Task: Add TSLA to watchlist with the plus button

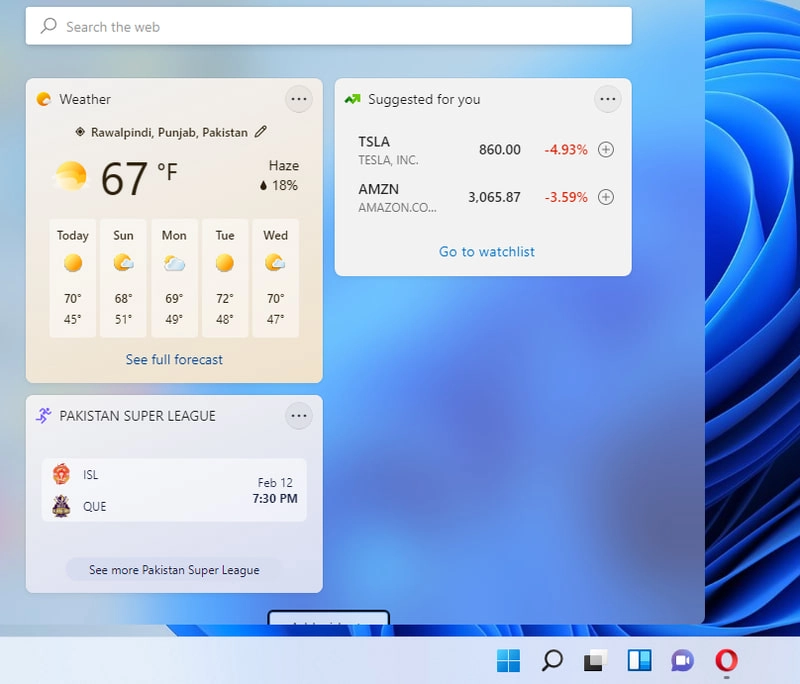Action: (x=605, y=149)
